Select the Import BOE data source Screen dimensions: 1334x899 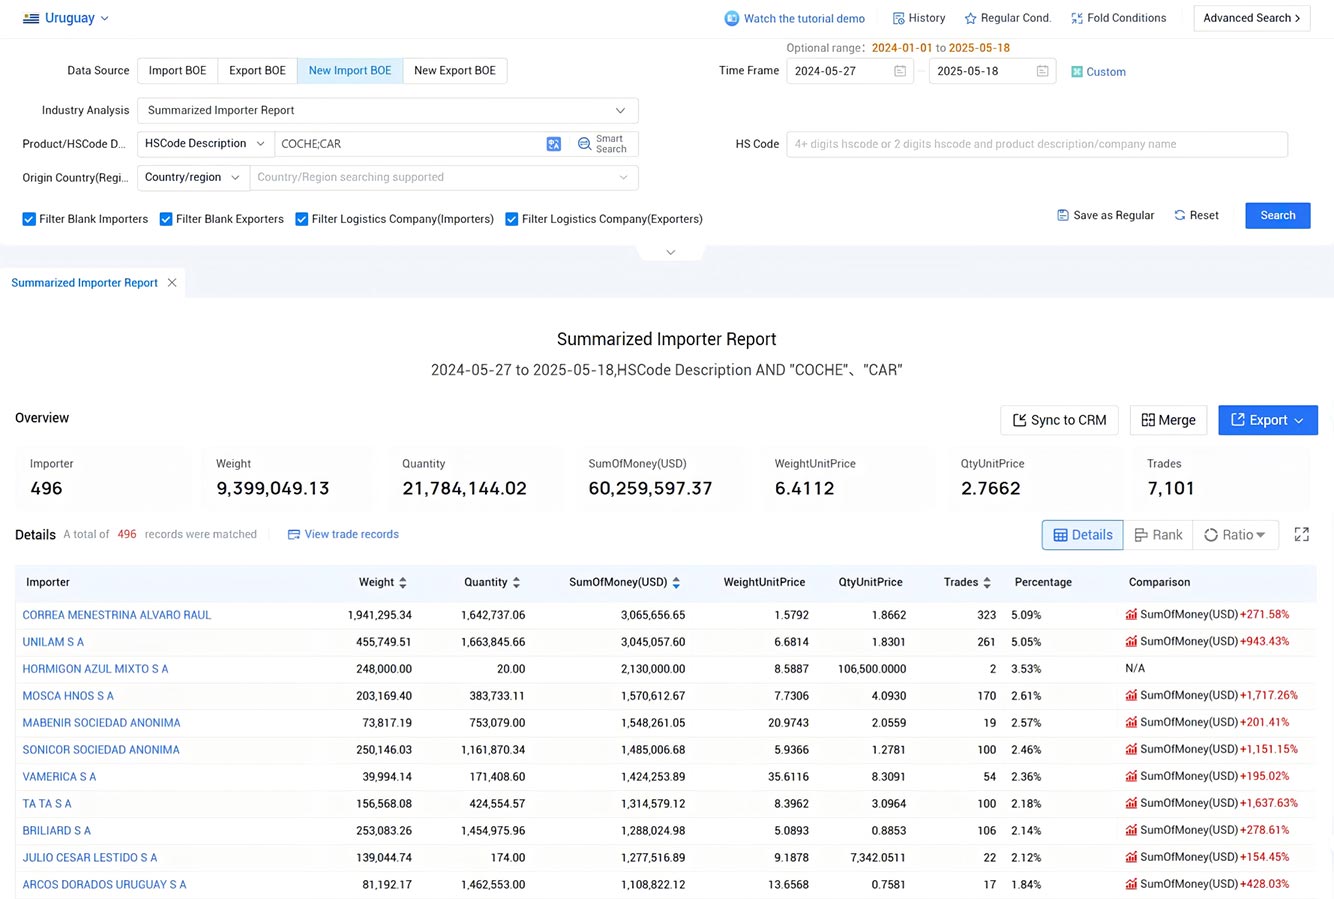tap(178, 71)
